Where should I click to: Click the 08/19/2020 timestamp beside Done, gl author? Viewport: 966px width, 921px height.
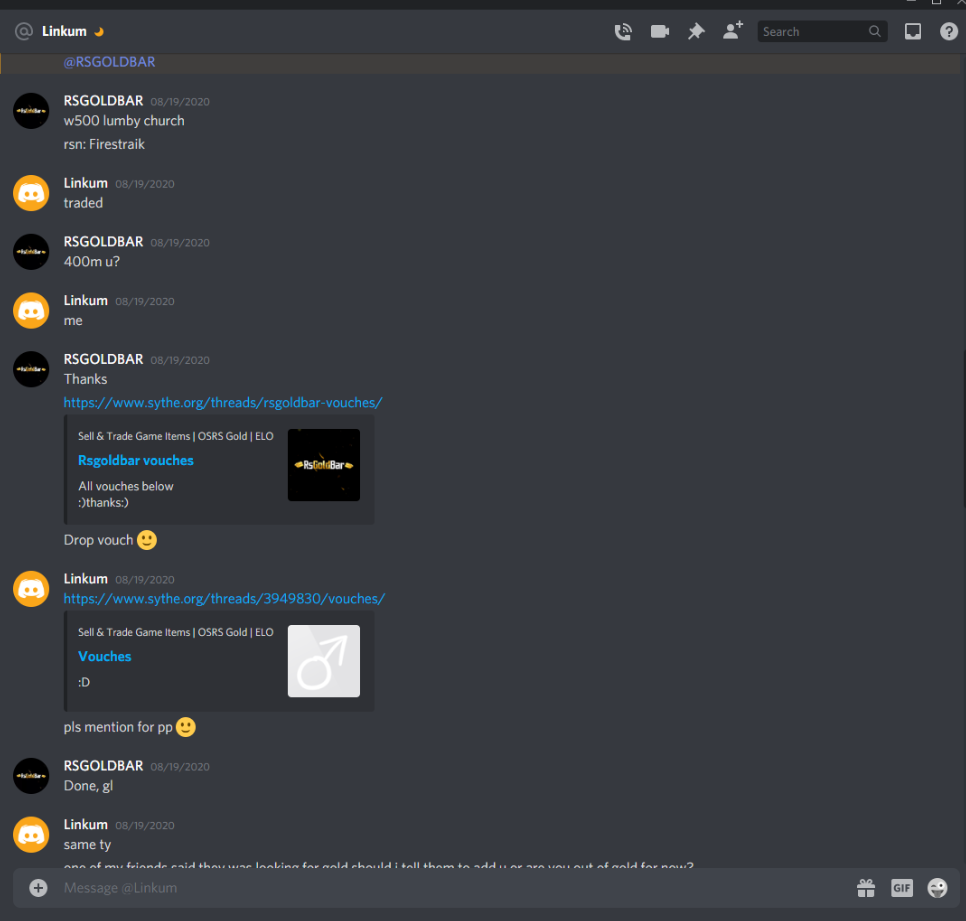180,766
